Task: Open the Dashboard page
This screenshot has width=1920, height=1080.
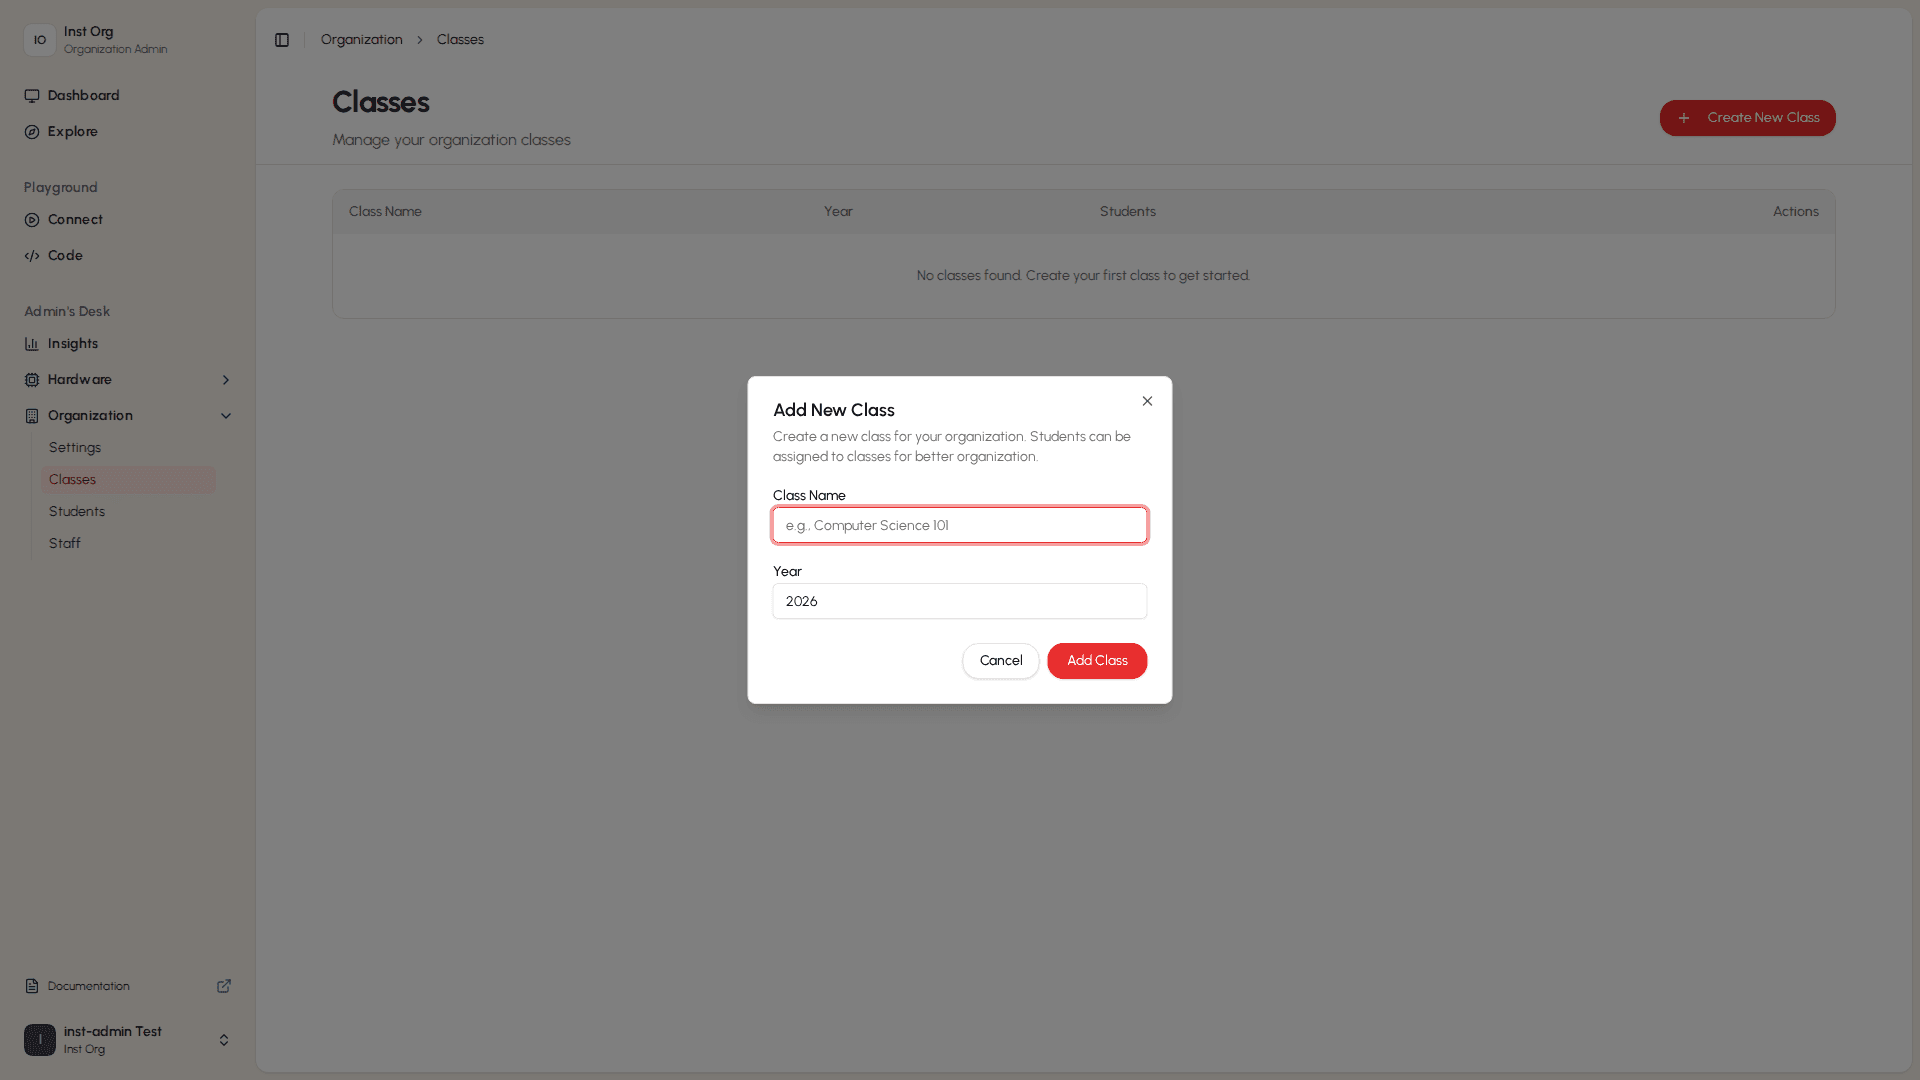Action: pos(128,96)
